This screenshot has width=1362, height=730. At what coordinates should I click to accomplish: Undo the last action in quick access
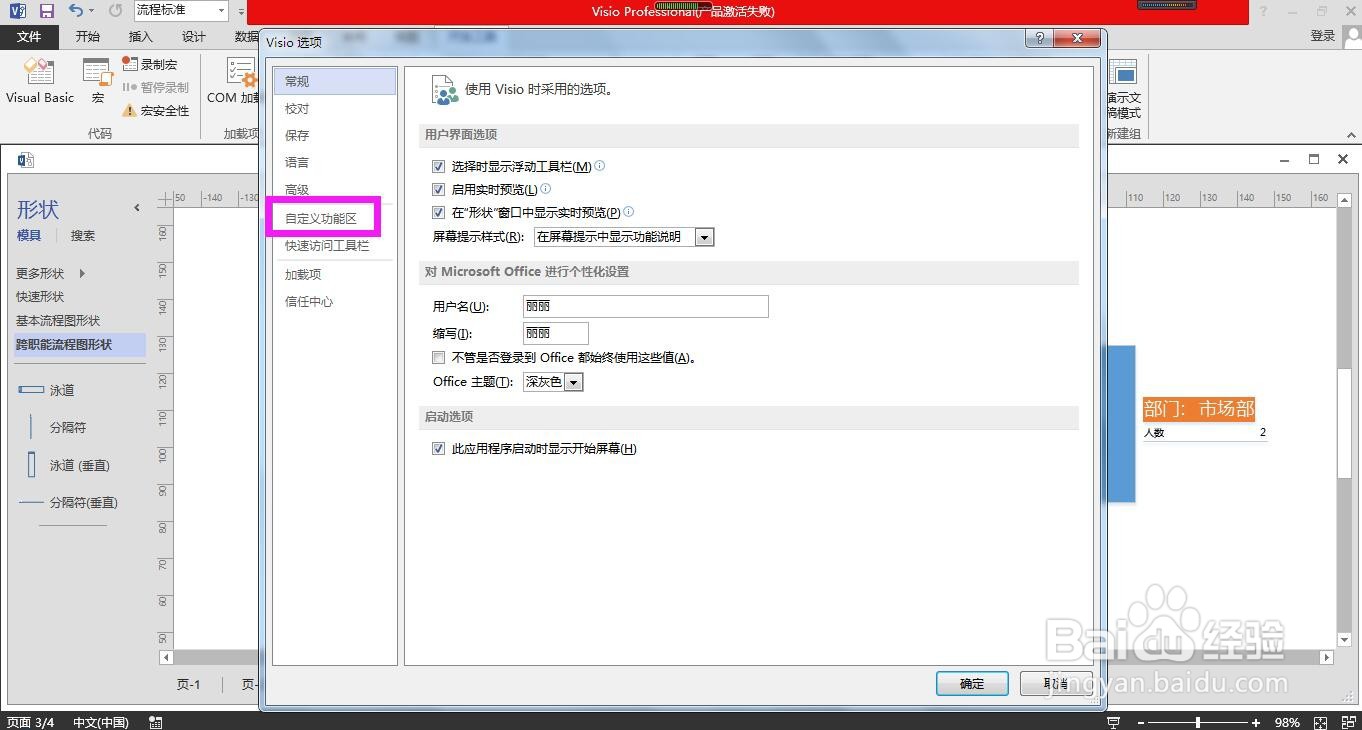(76, 11)
